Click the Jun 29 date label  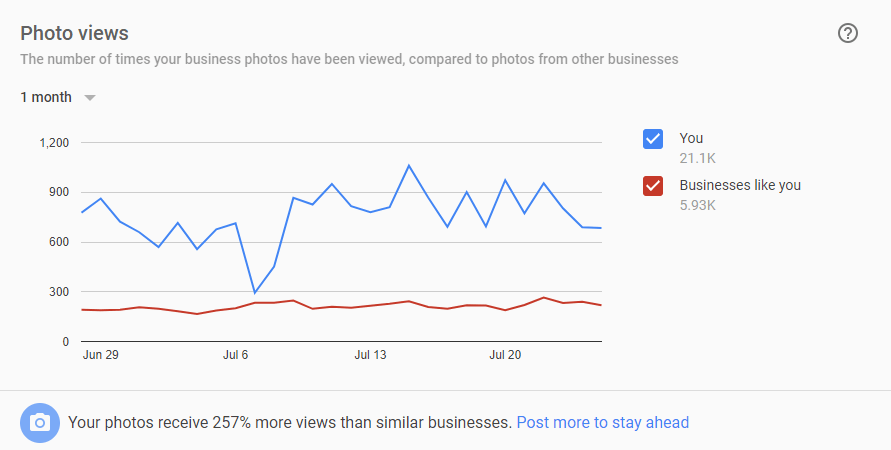point(100,355)
